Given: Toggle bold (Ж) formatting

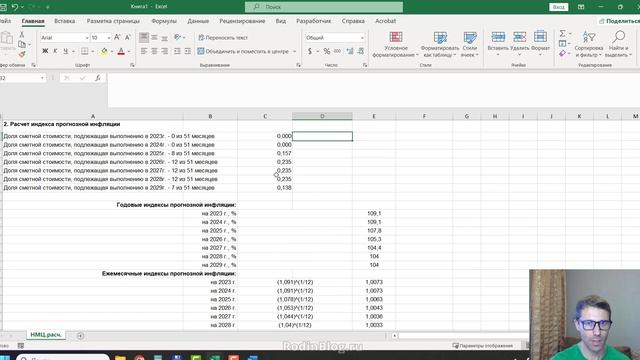Looking at the screenshot, I should 45,51.
